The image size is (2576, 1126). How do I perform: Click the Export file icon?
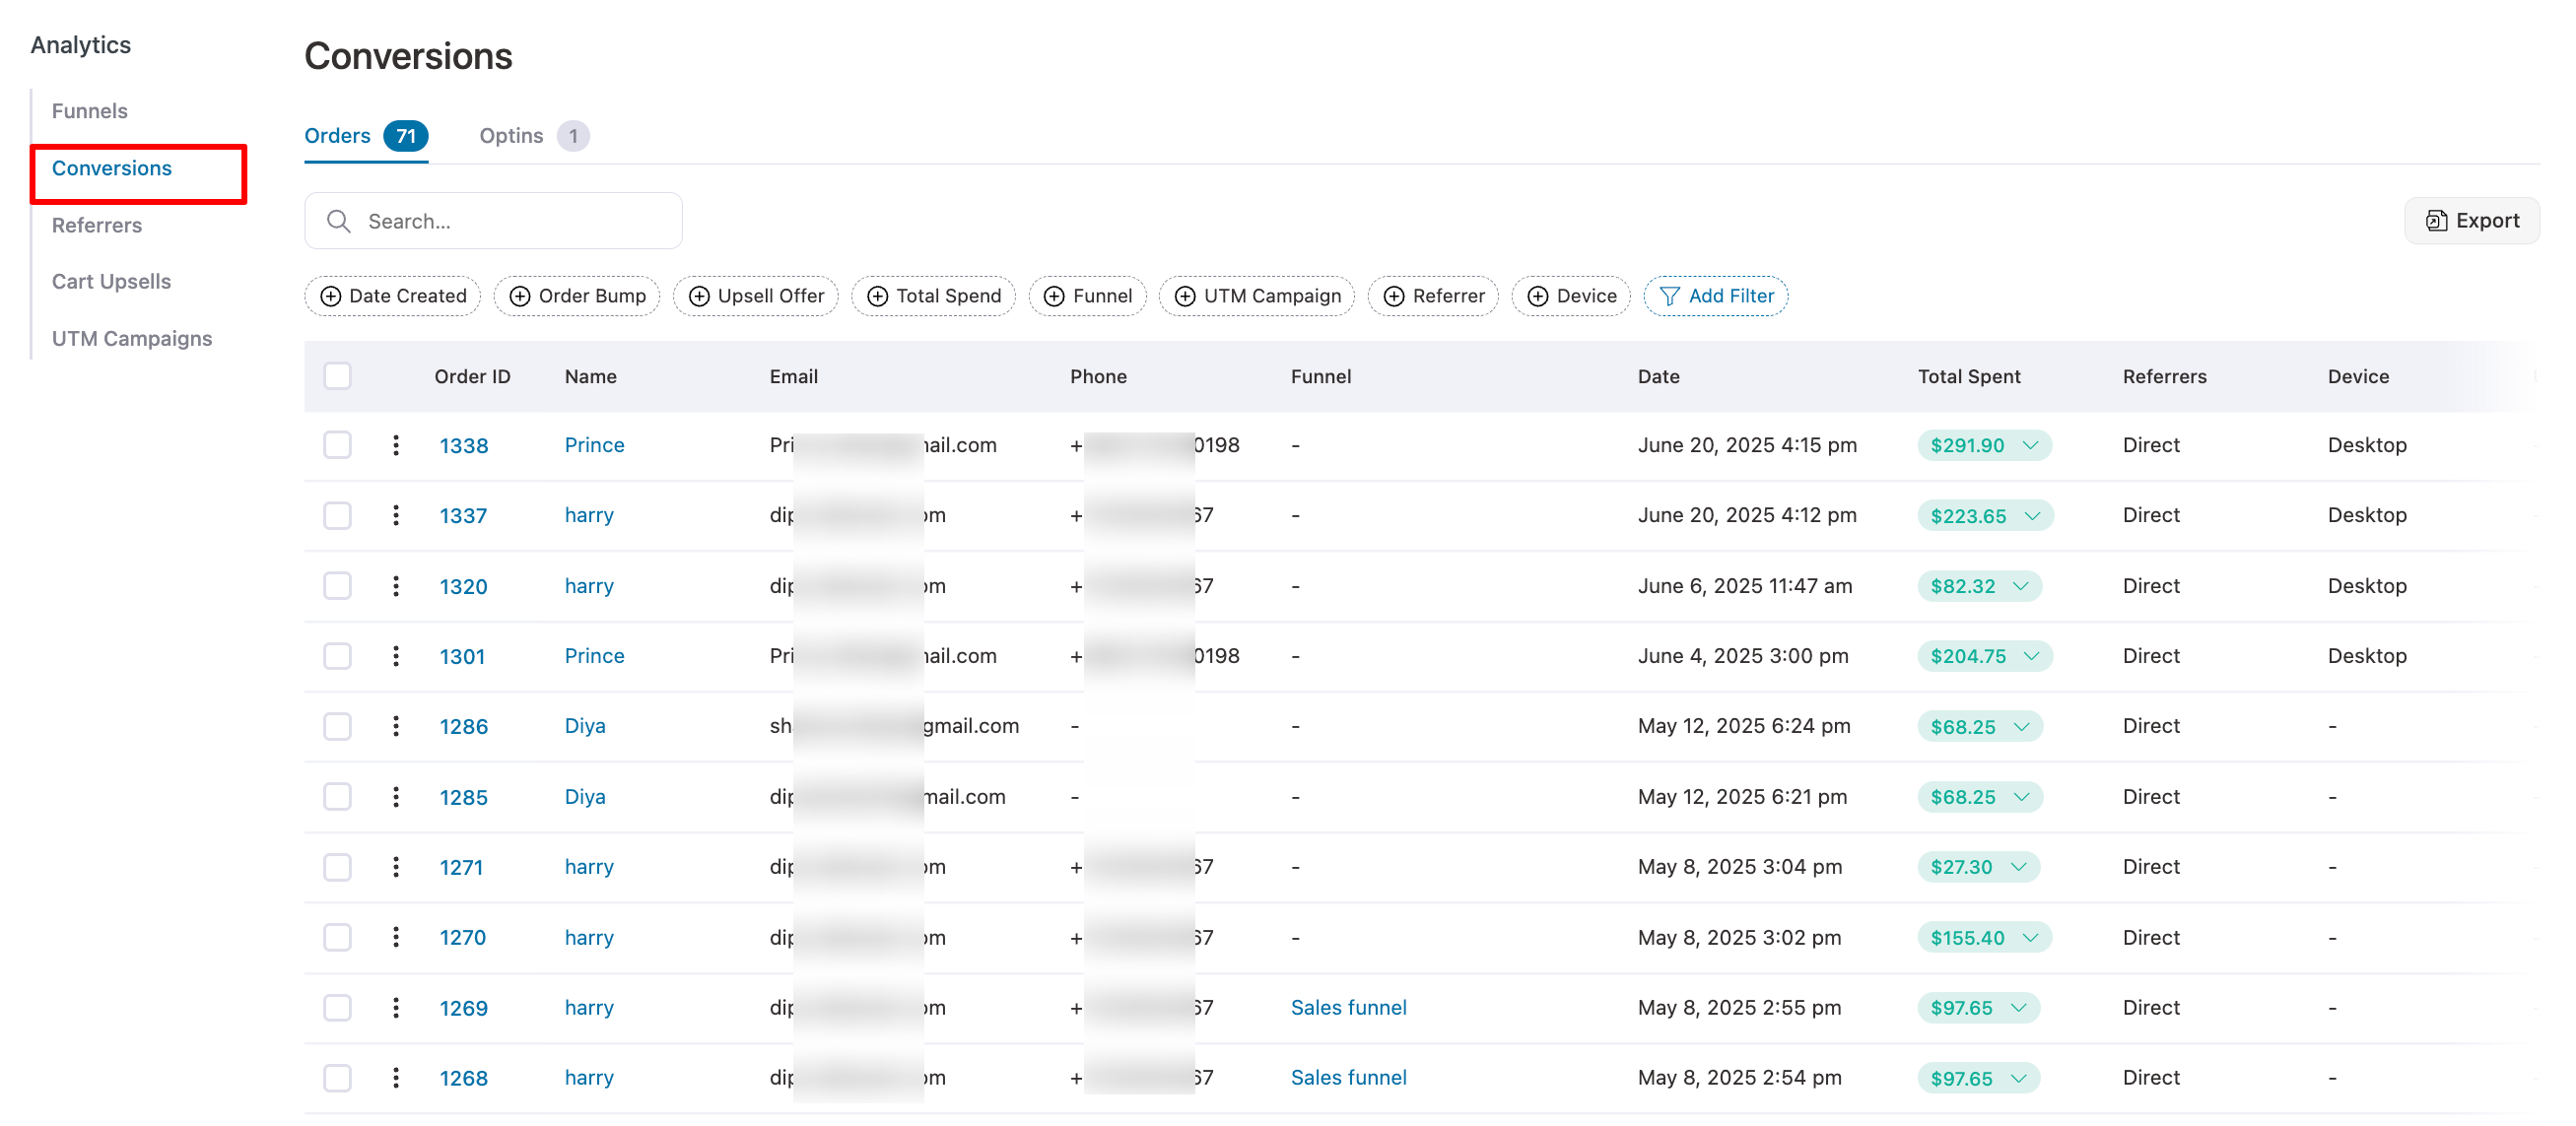(2437, 221)
